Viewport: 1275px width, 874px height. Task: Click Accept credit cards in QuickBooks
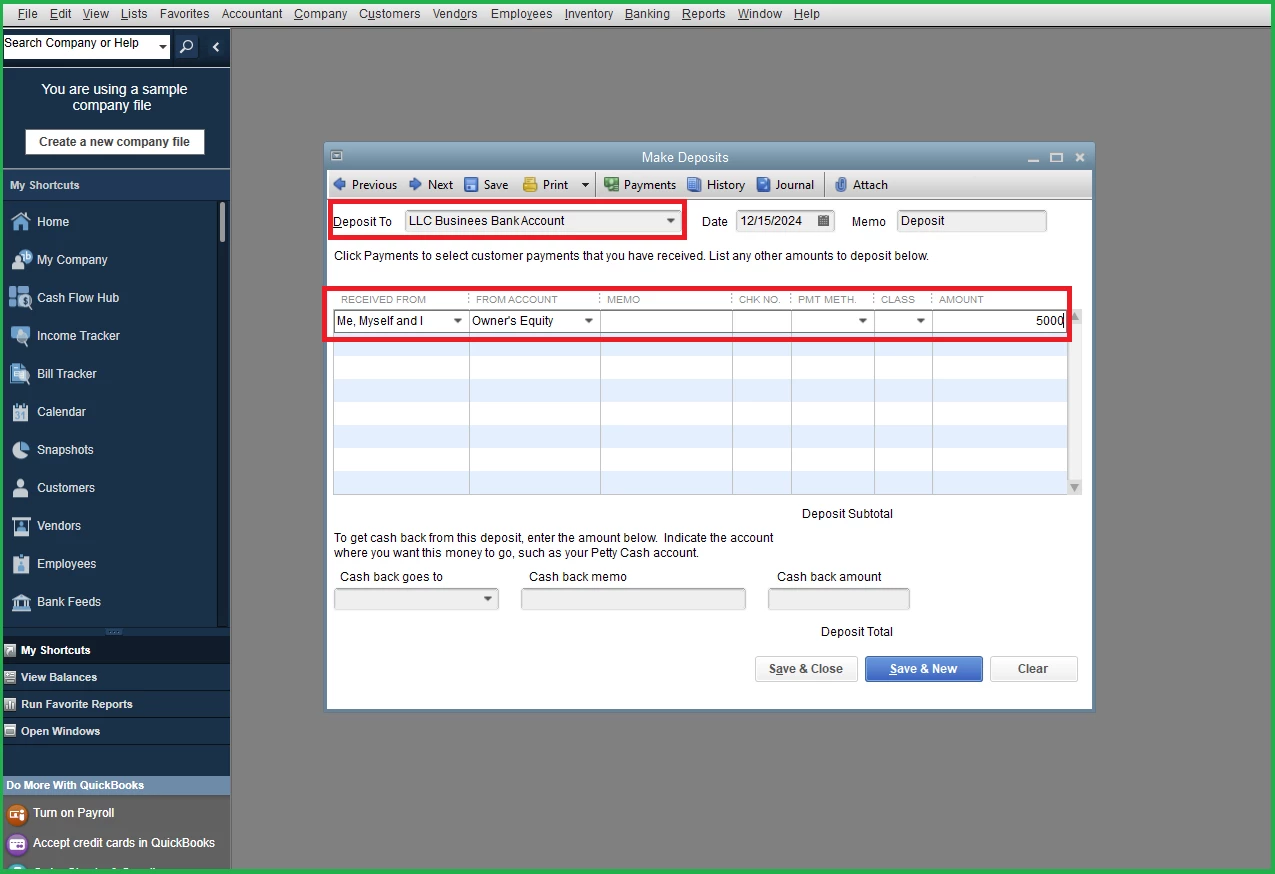[x=124, y=843]
